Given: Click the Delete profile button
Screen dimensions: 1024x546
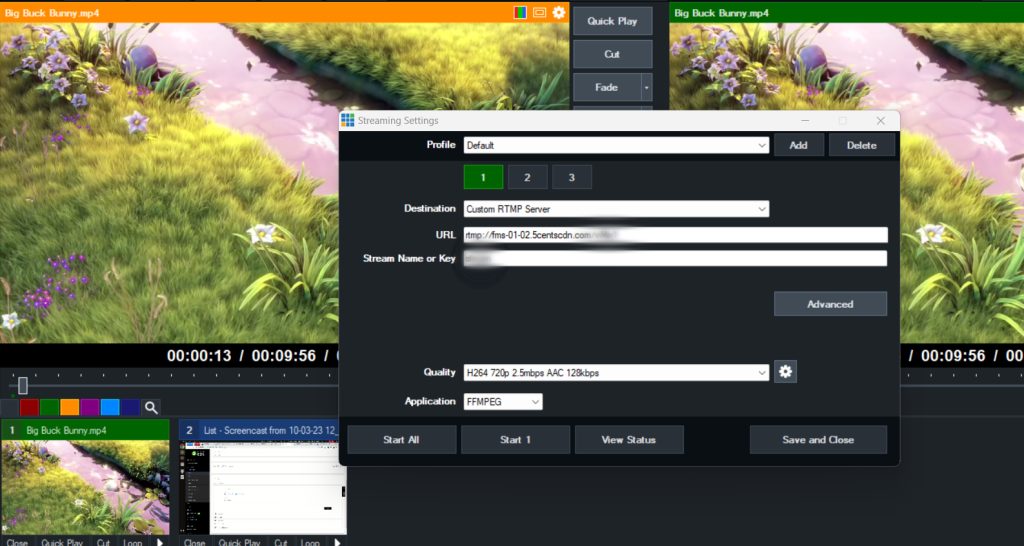Looking at the screenshot, I should (x=861, y=145).
